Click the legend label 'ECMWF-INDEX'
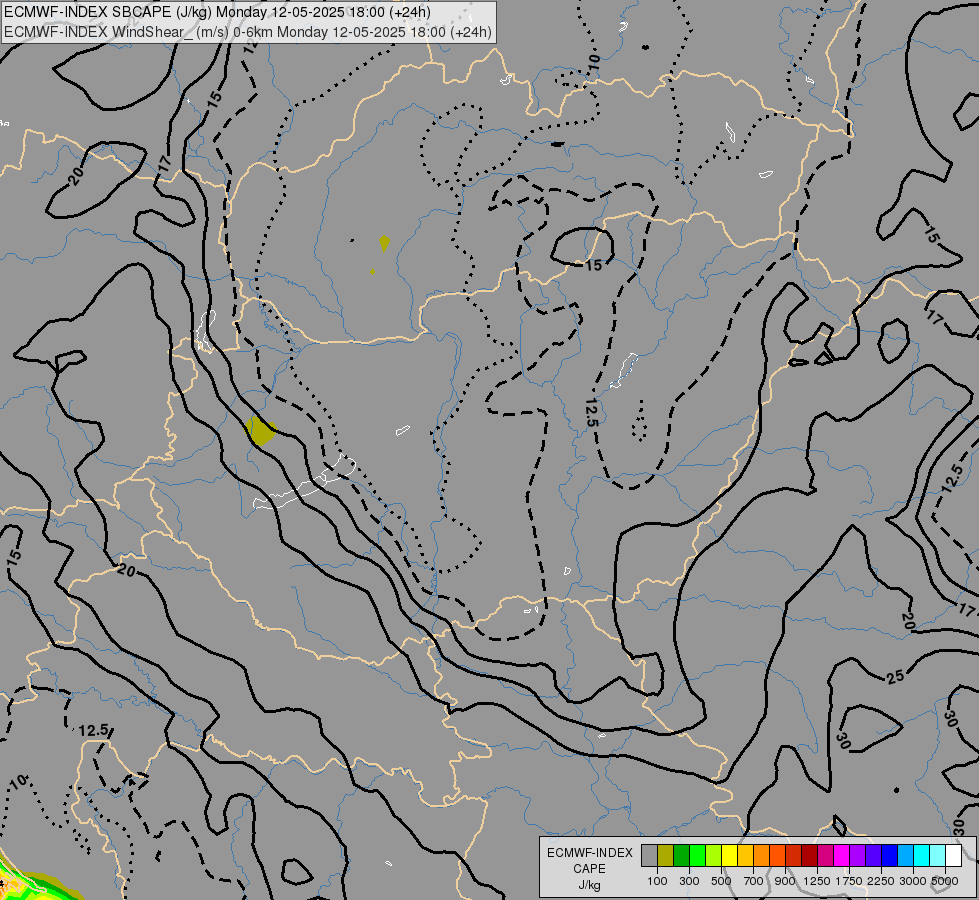This screenshot has width=979, height=900. point(590,853)
